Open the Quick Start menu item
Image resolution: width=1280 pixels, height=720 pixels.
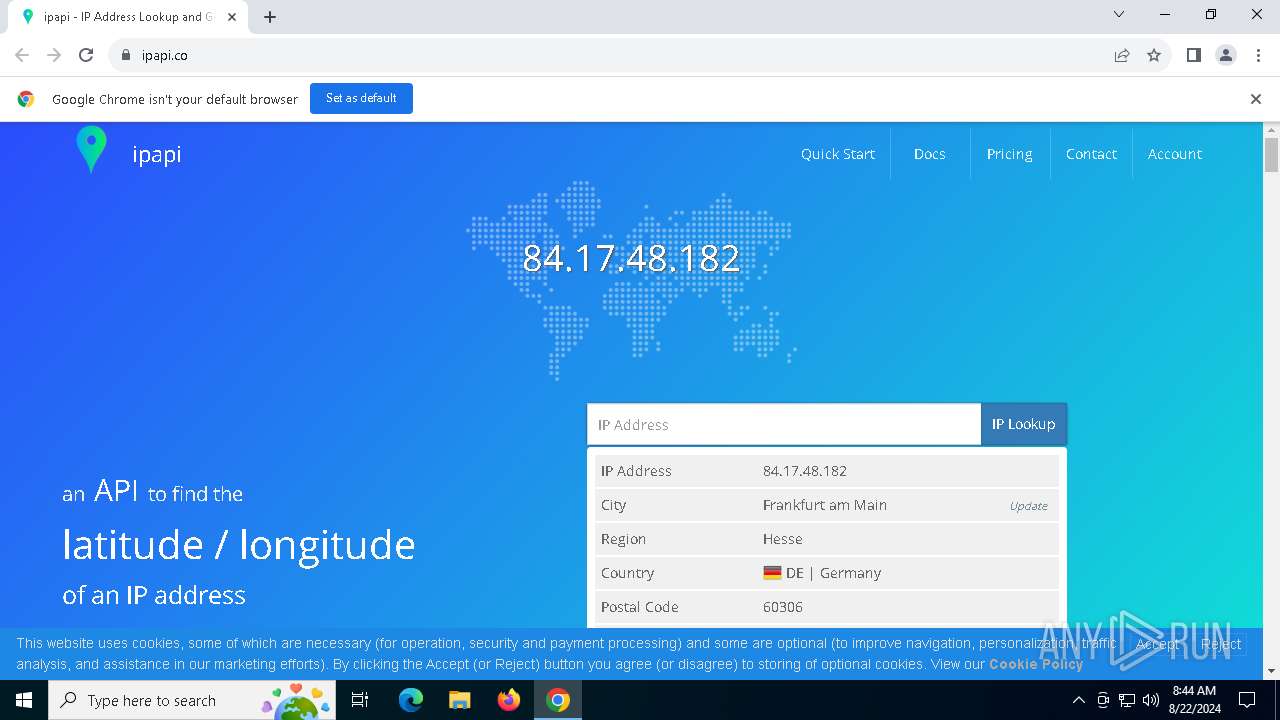(838, 154)
